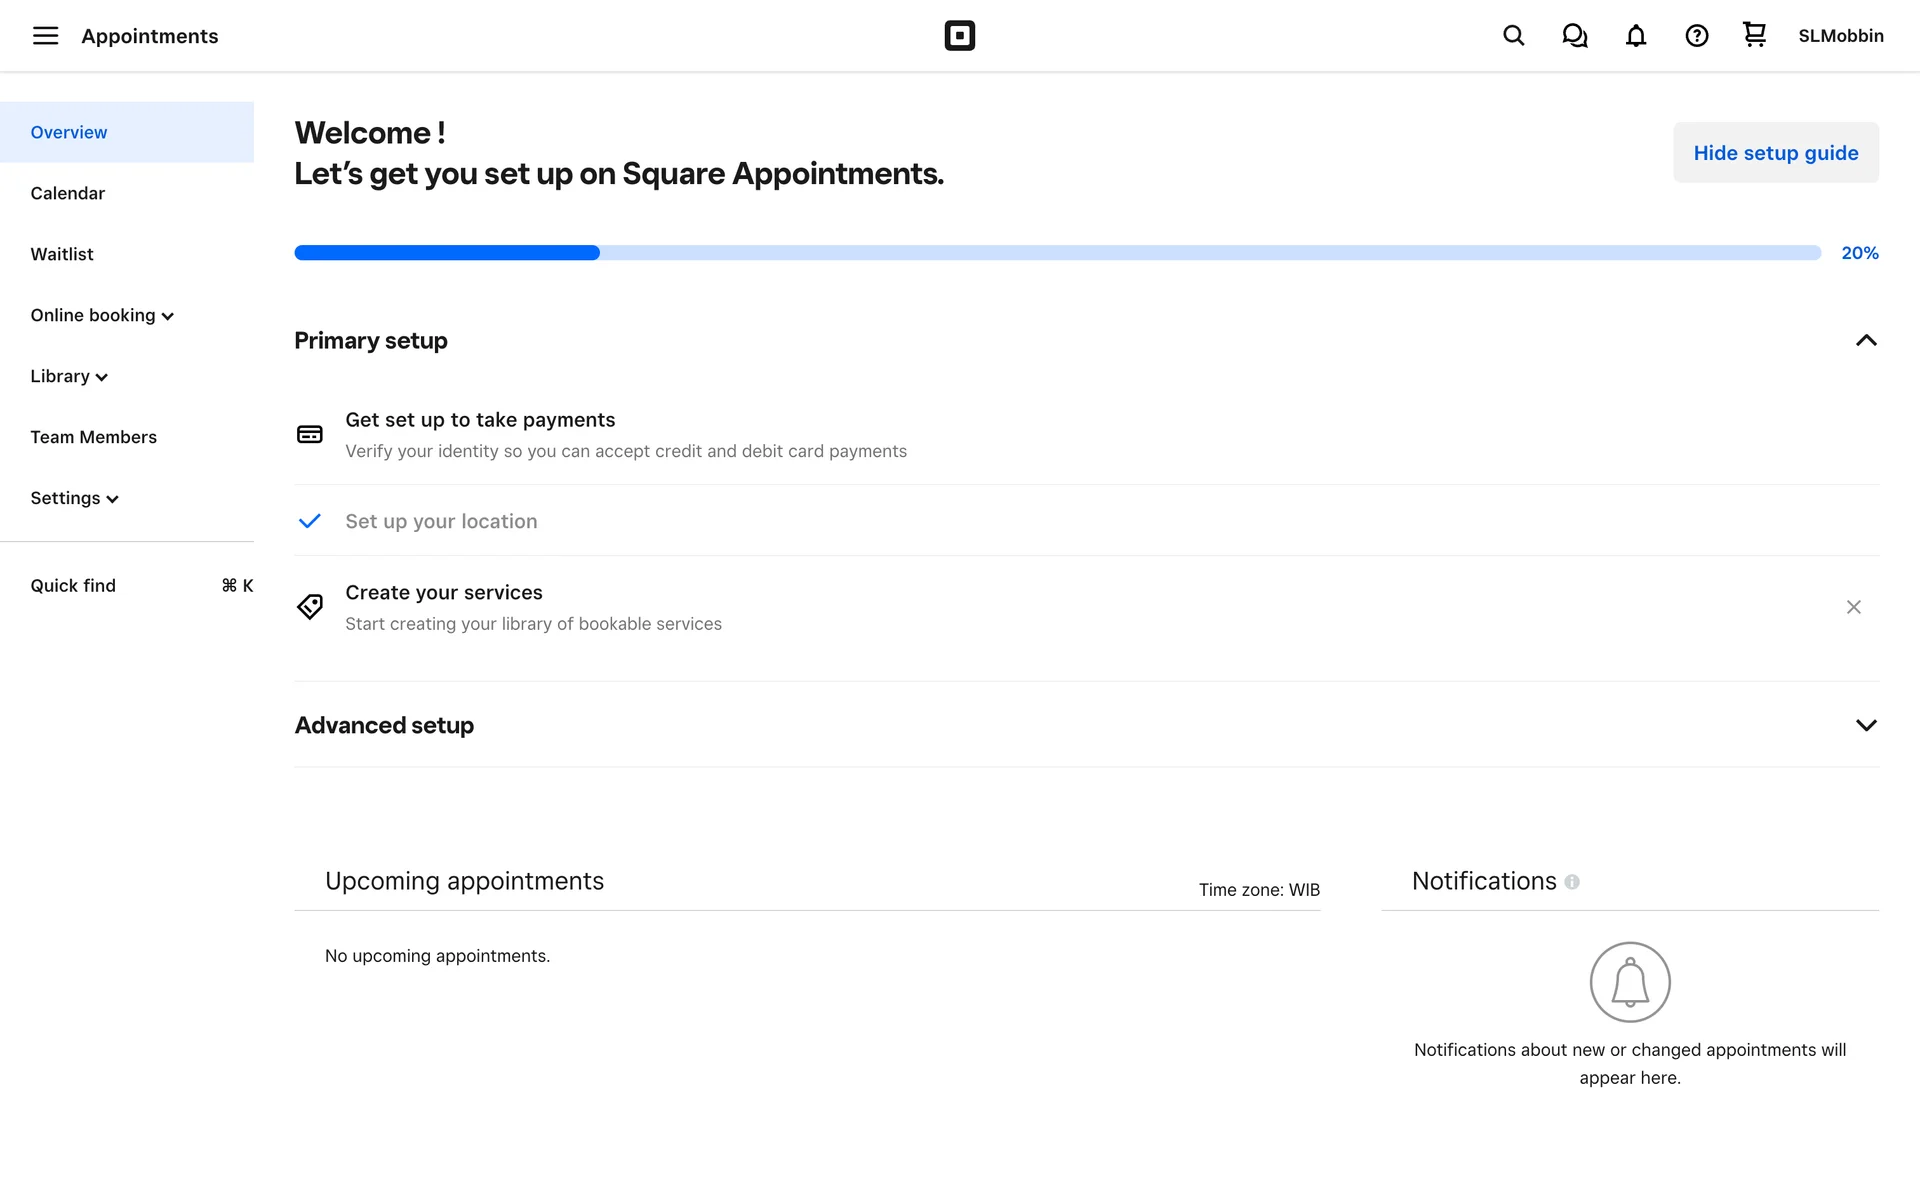Click the Set up your location checkmark
The image size is (1920, 1200).
[310, 521]
